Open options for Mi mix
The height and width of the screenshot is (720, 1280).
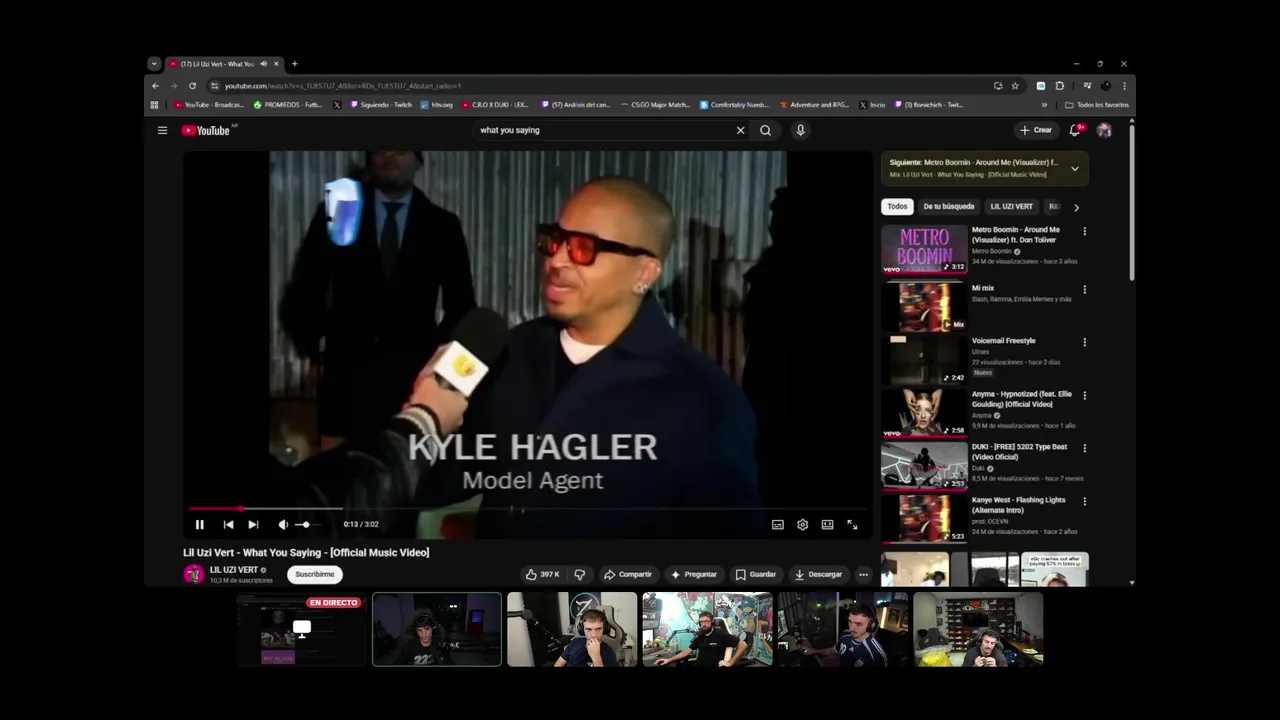(x=1084, y=290)
